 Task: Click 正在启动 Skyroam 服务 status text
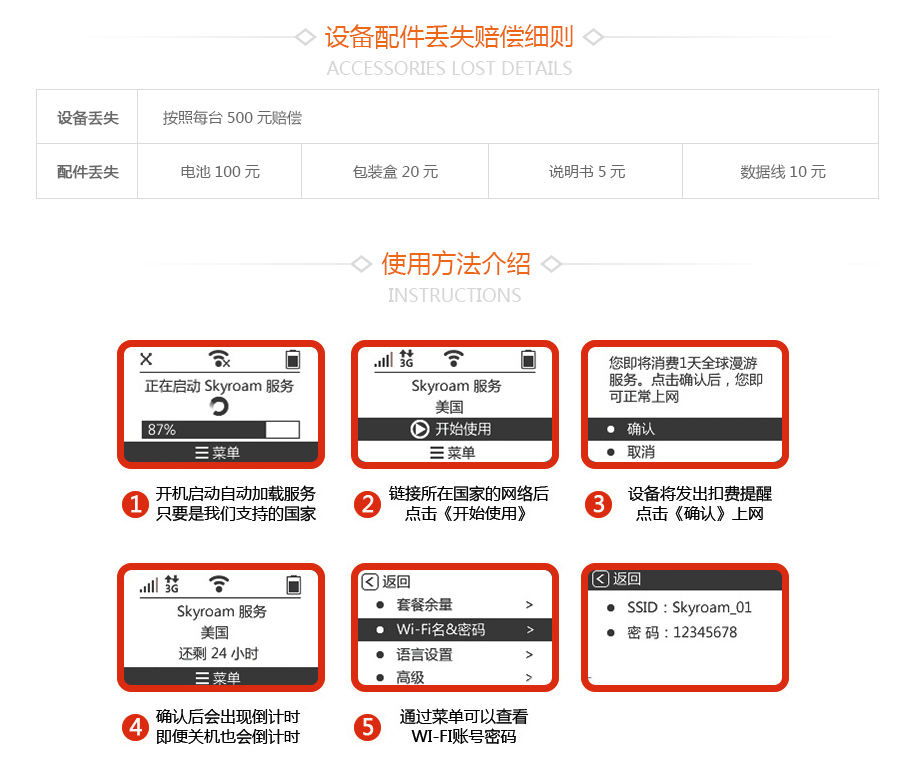pos(219,386)
